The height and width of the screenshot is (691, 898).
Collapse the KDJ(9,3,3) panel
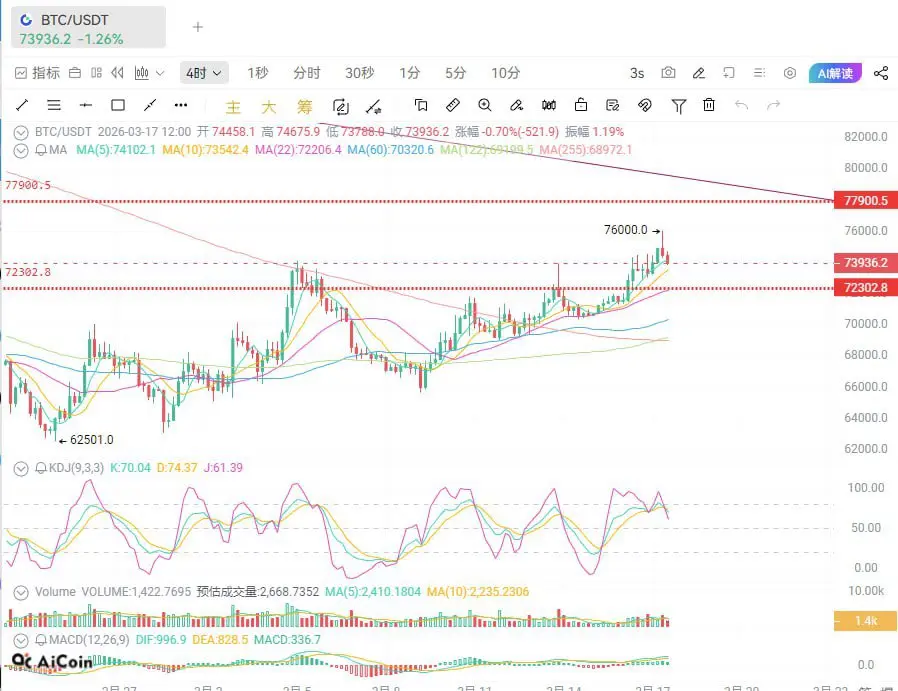coord(21,469)
